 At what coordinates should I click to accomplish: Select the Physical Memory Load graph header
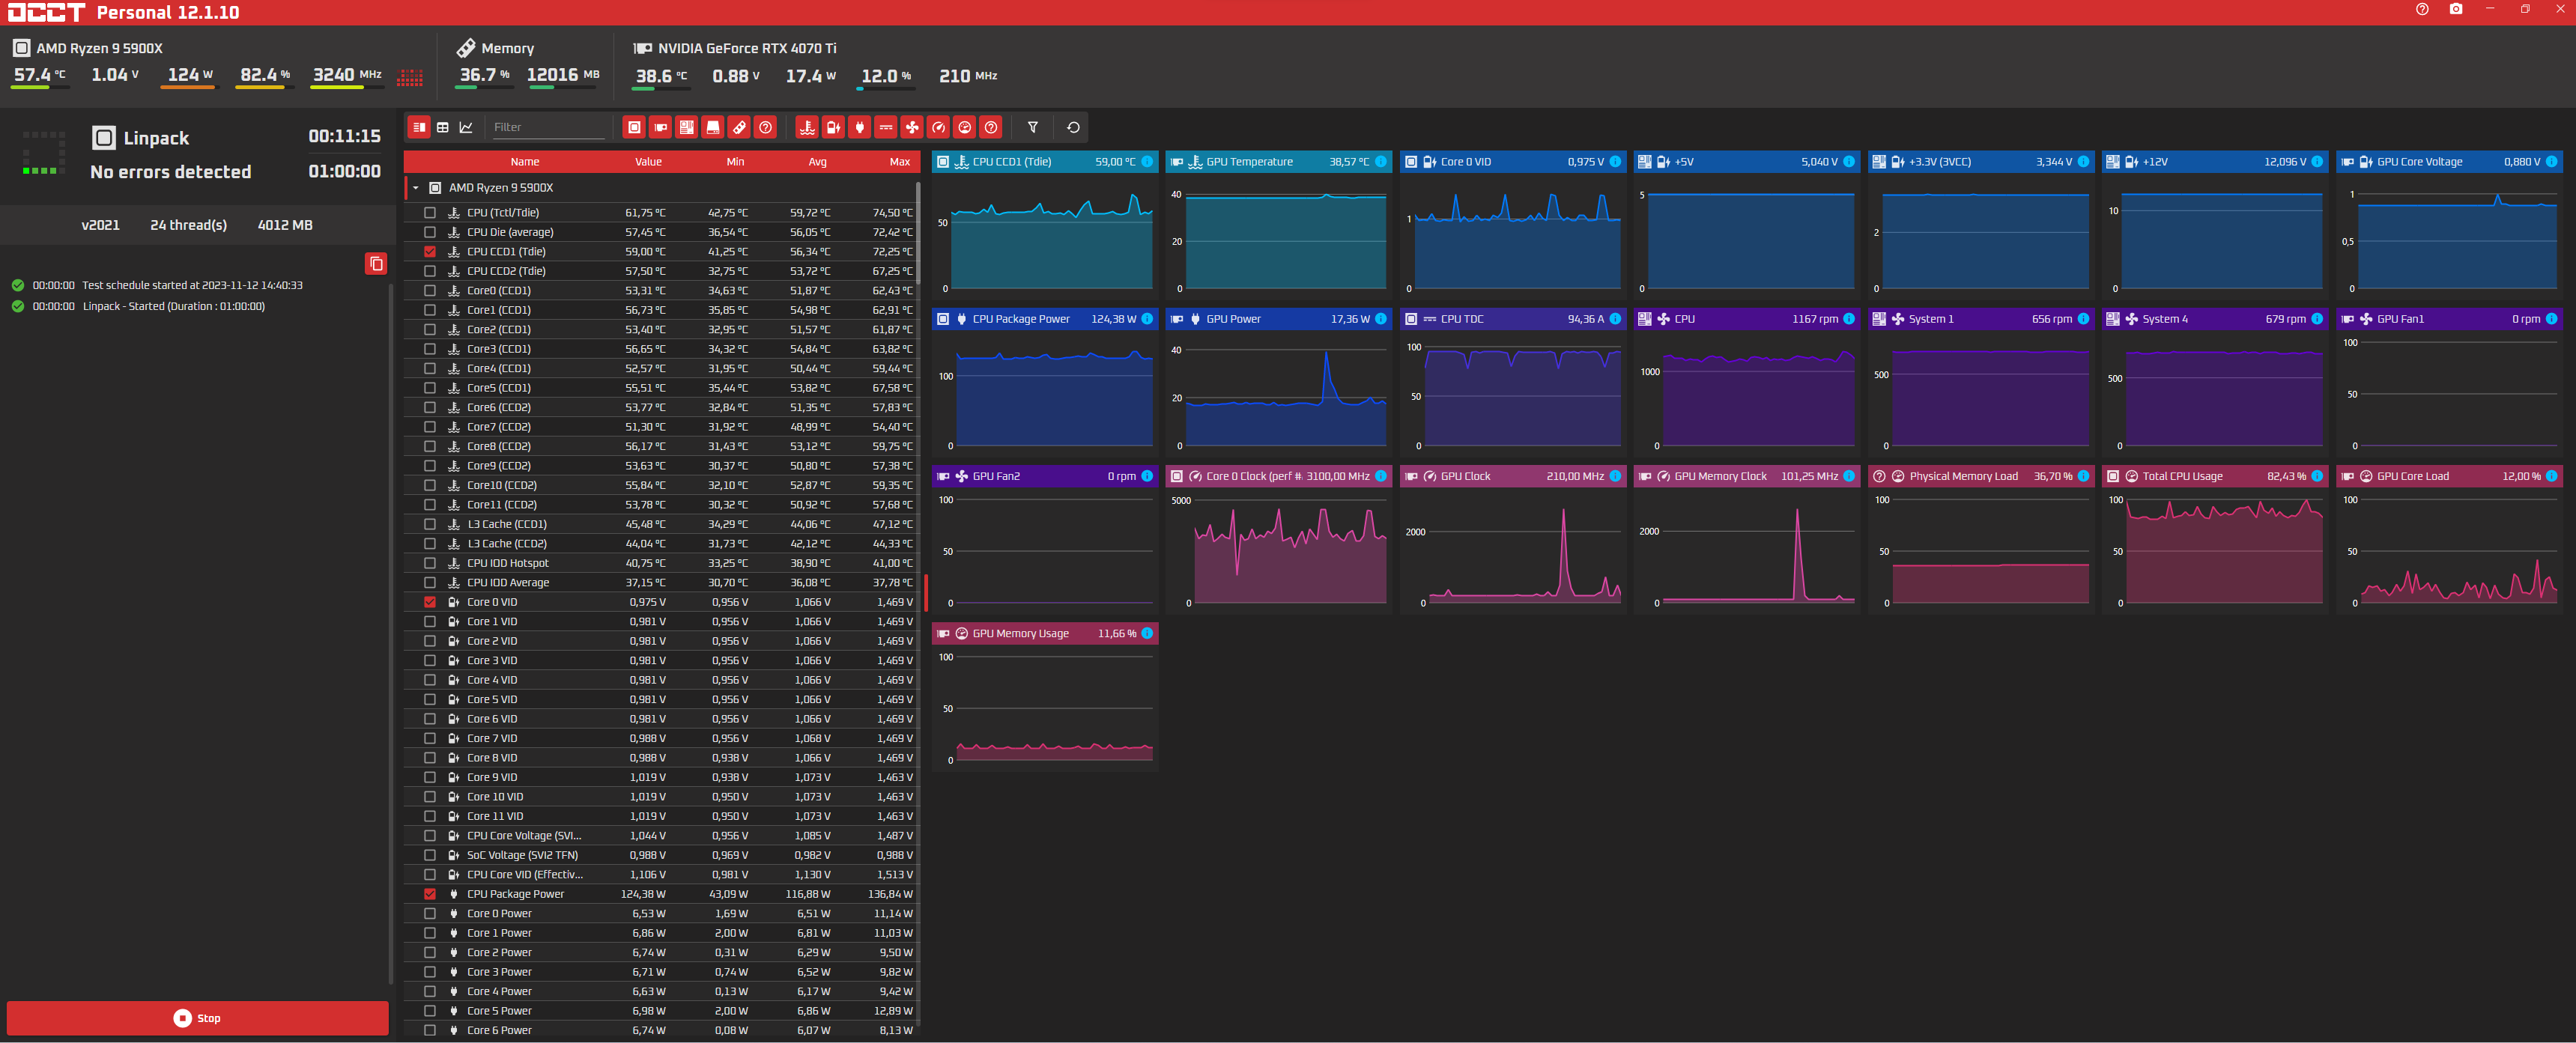pos(1981,477)
